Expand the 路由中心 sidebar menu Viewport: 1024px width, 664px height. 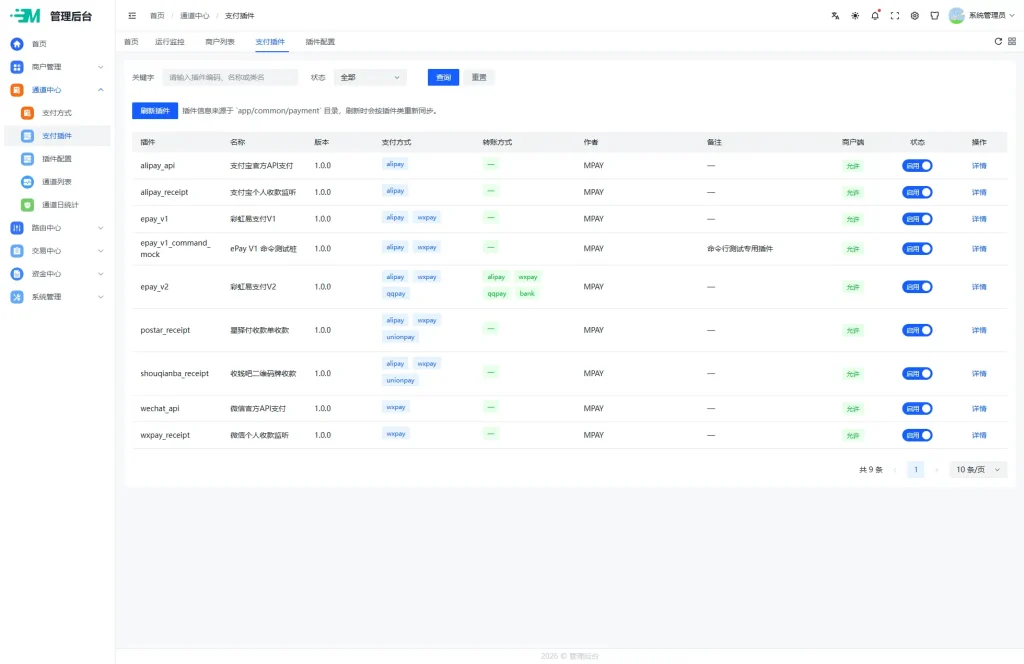tap(57, 228)
